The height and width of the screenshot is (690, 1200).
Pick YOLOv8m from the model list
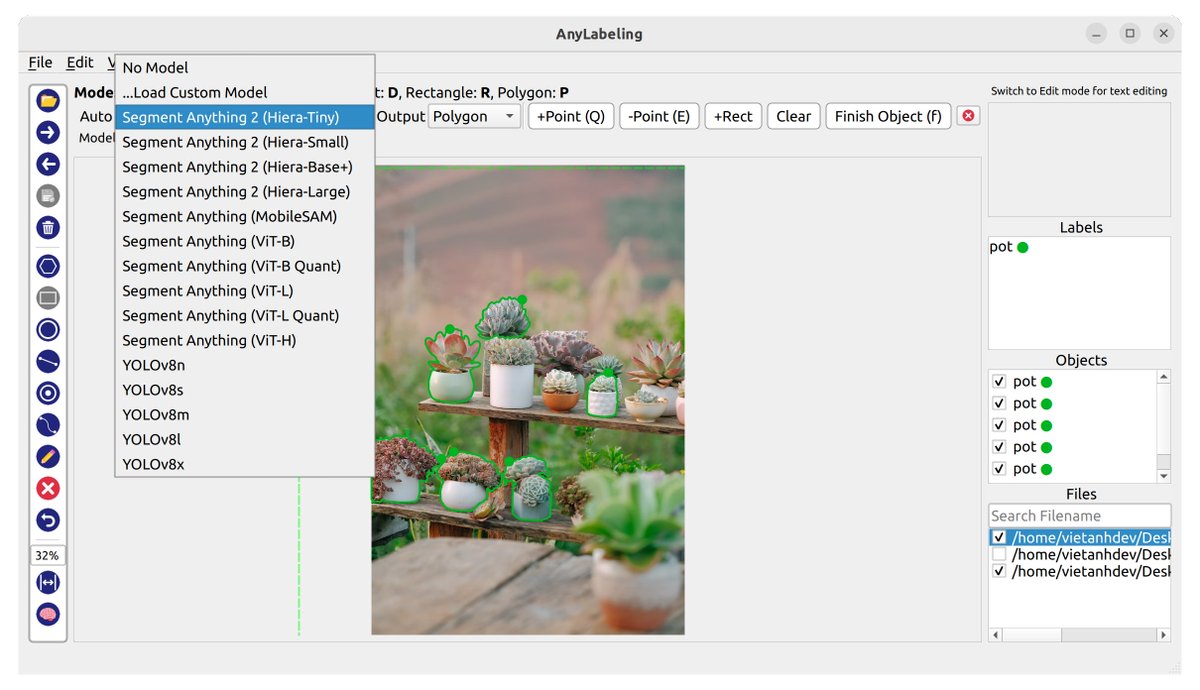[245, 414]
